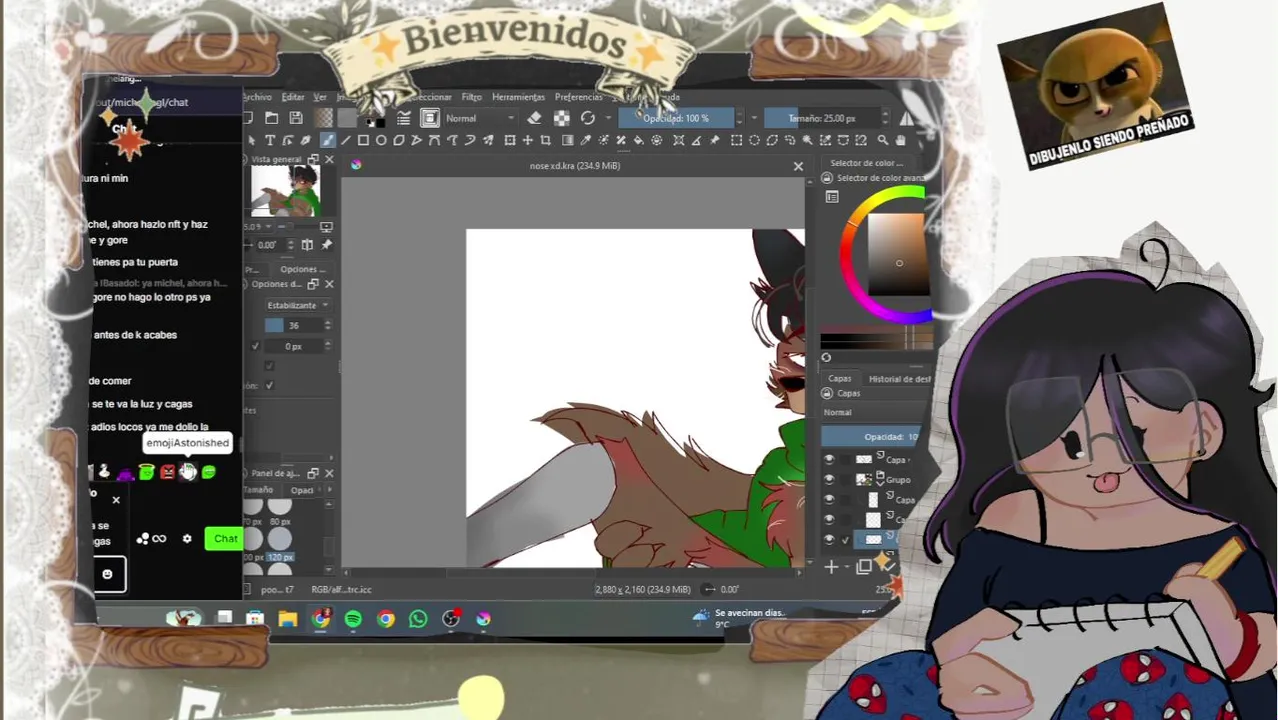Viewport: 1278px width, 720px height.
Task: Close the Panel de ajustes docker
Action: coord(329,474)
